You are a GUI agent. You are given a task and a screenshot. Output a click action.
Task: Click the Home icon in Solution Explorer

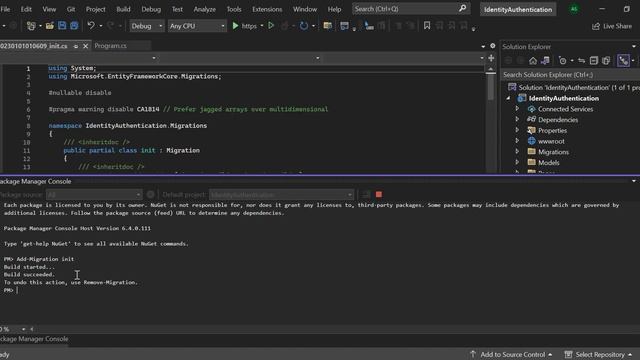point(533,61)
